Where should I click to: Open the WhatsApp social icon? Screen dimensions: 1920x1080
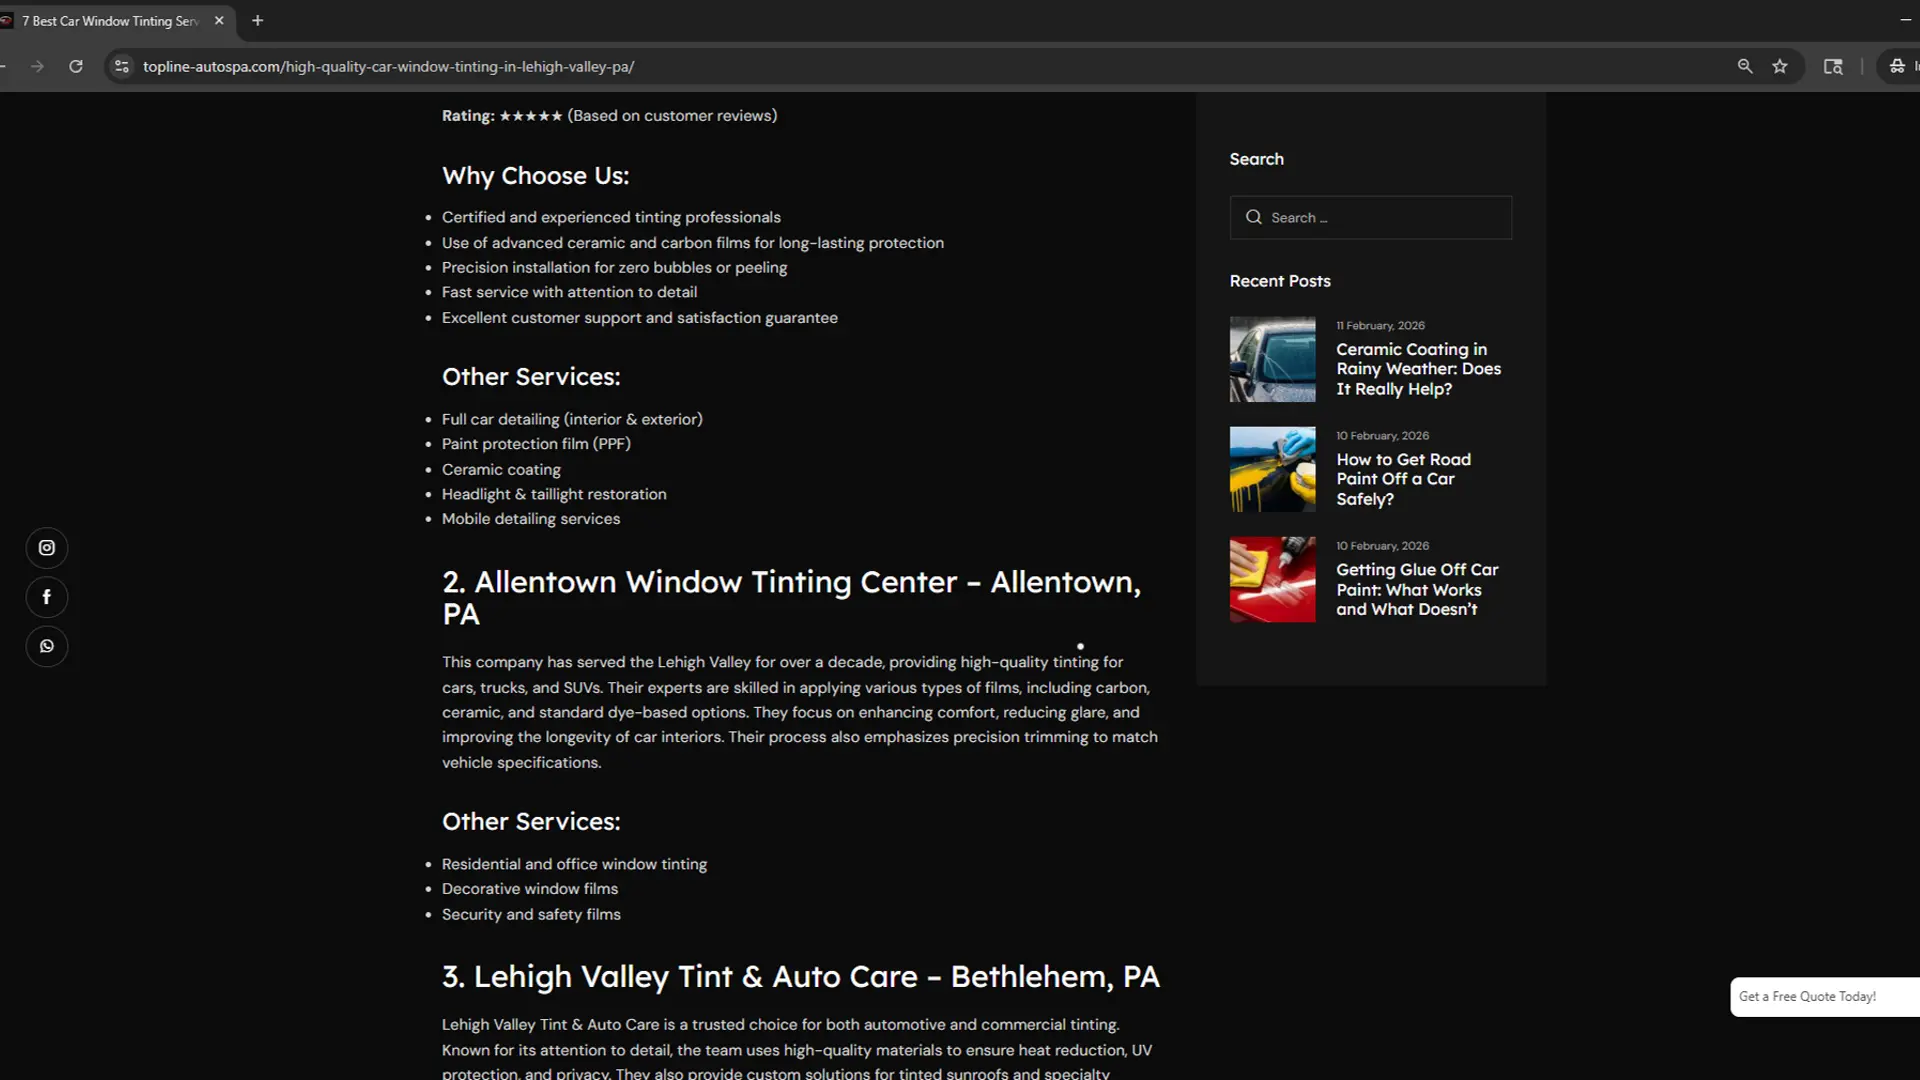[46, 646]
